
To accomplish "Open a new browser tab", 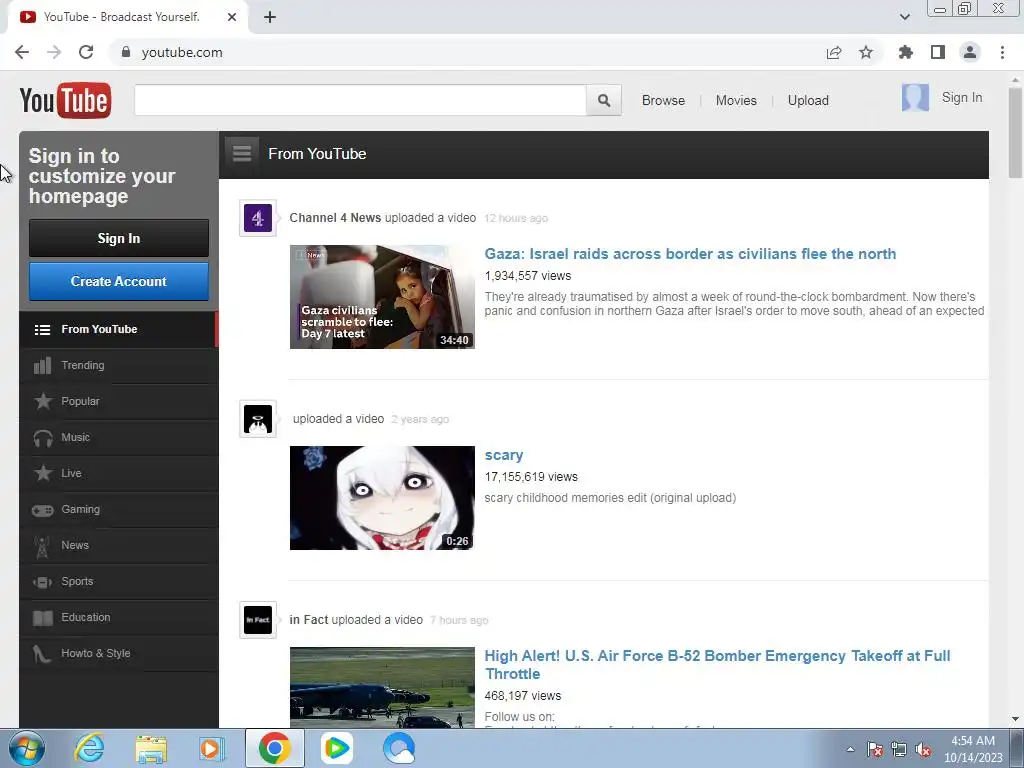I will coord(270,17).
